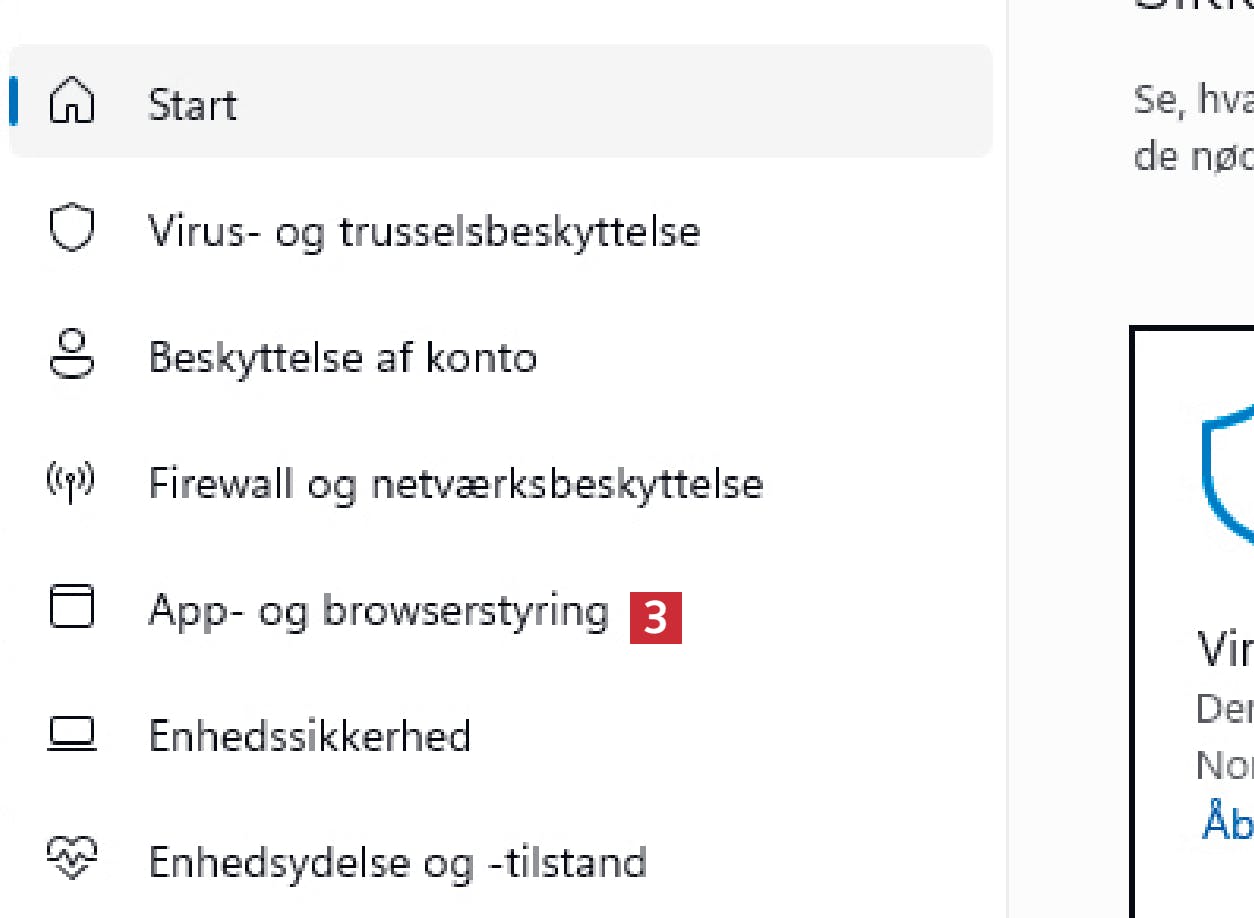
Task: Open the Enhedssikkerhed section
Action: pyautogui.click(x=309, y=736)
